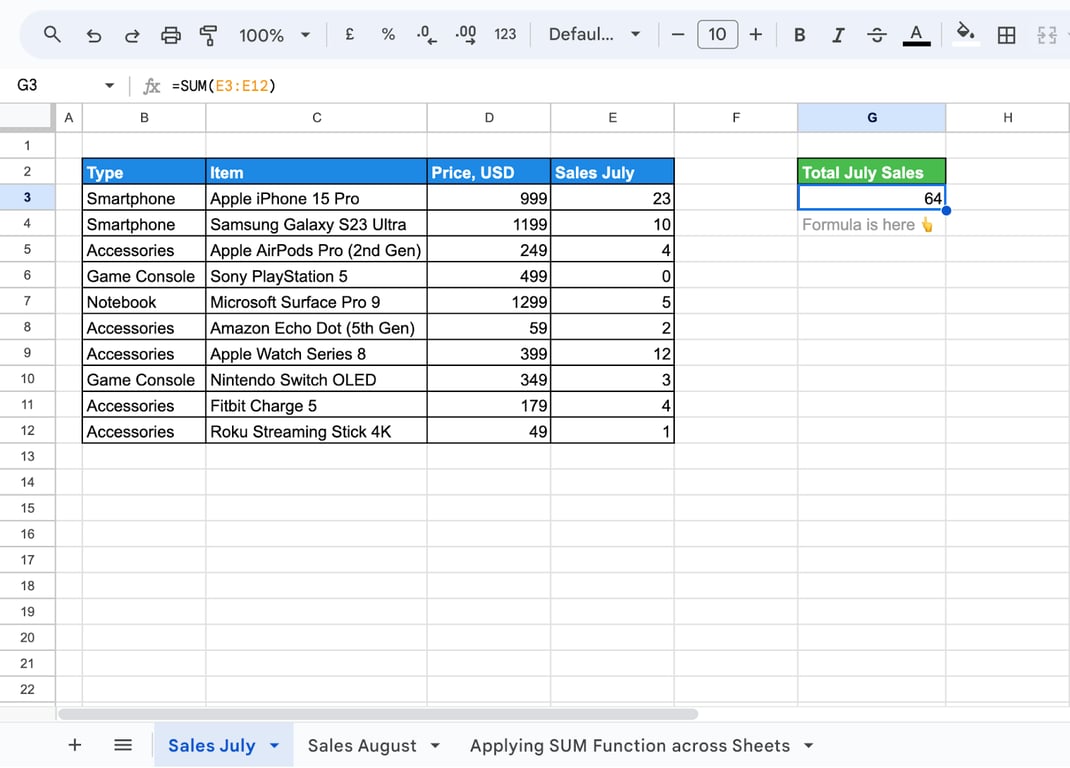
Task: Click the undo arrow icon
Action: click(93, 35)
